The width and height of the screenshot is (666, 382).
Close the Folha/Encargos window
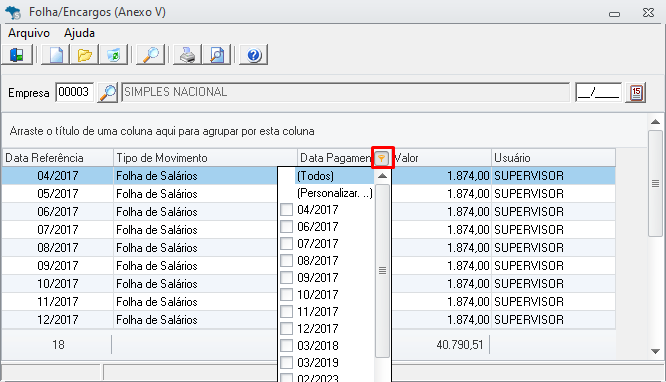(x=649, y=13)
